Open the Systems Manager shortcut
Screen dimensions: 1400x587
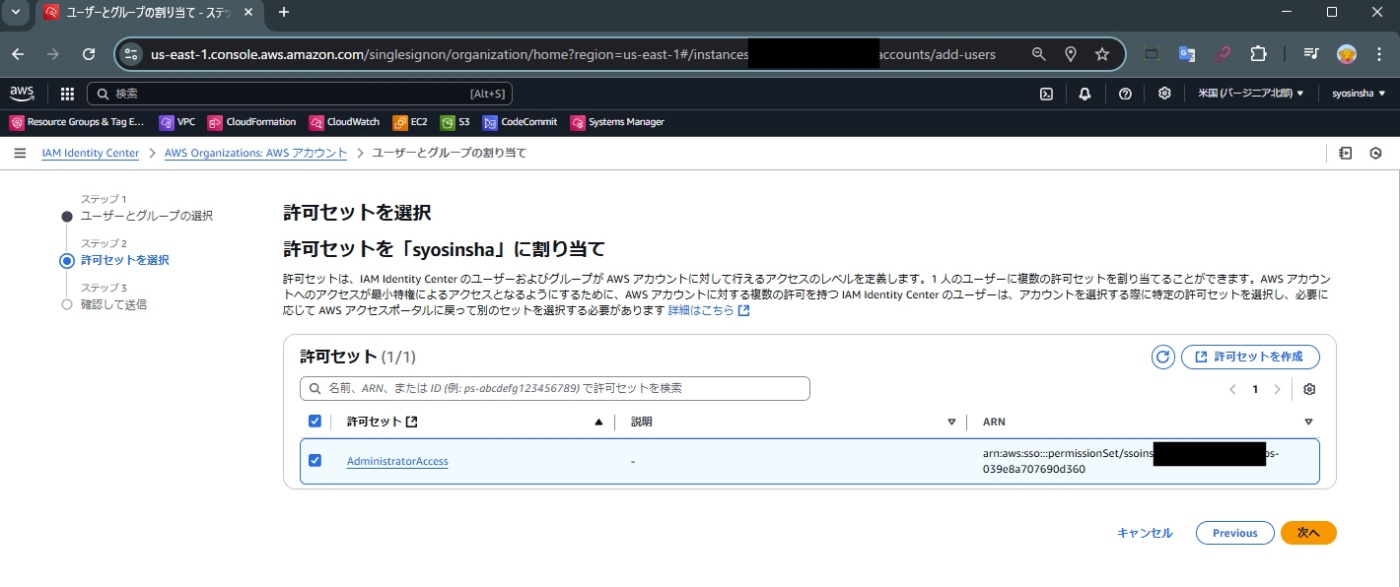click(617, 122)
